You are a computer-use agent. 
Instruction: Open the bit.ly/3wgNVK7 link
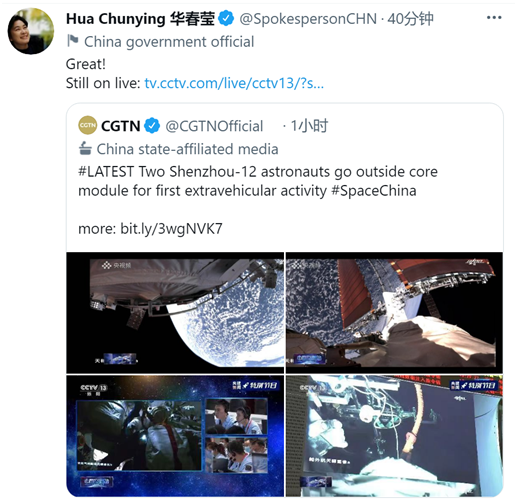tap(171, 229)
